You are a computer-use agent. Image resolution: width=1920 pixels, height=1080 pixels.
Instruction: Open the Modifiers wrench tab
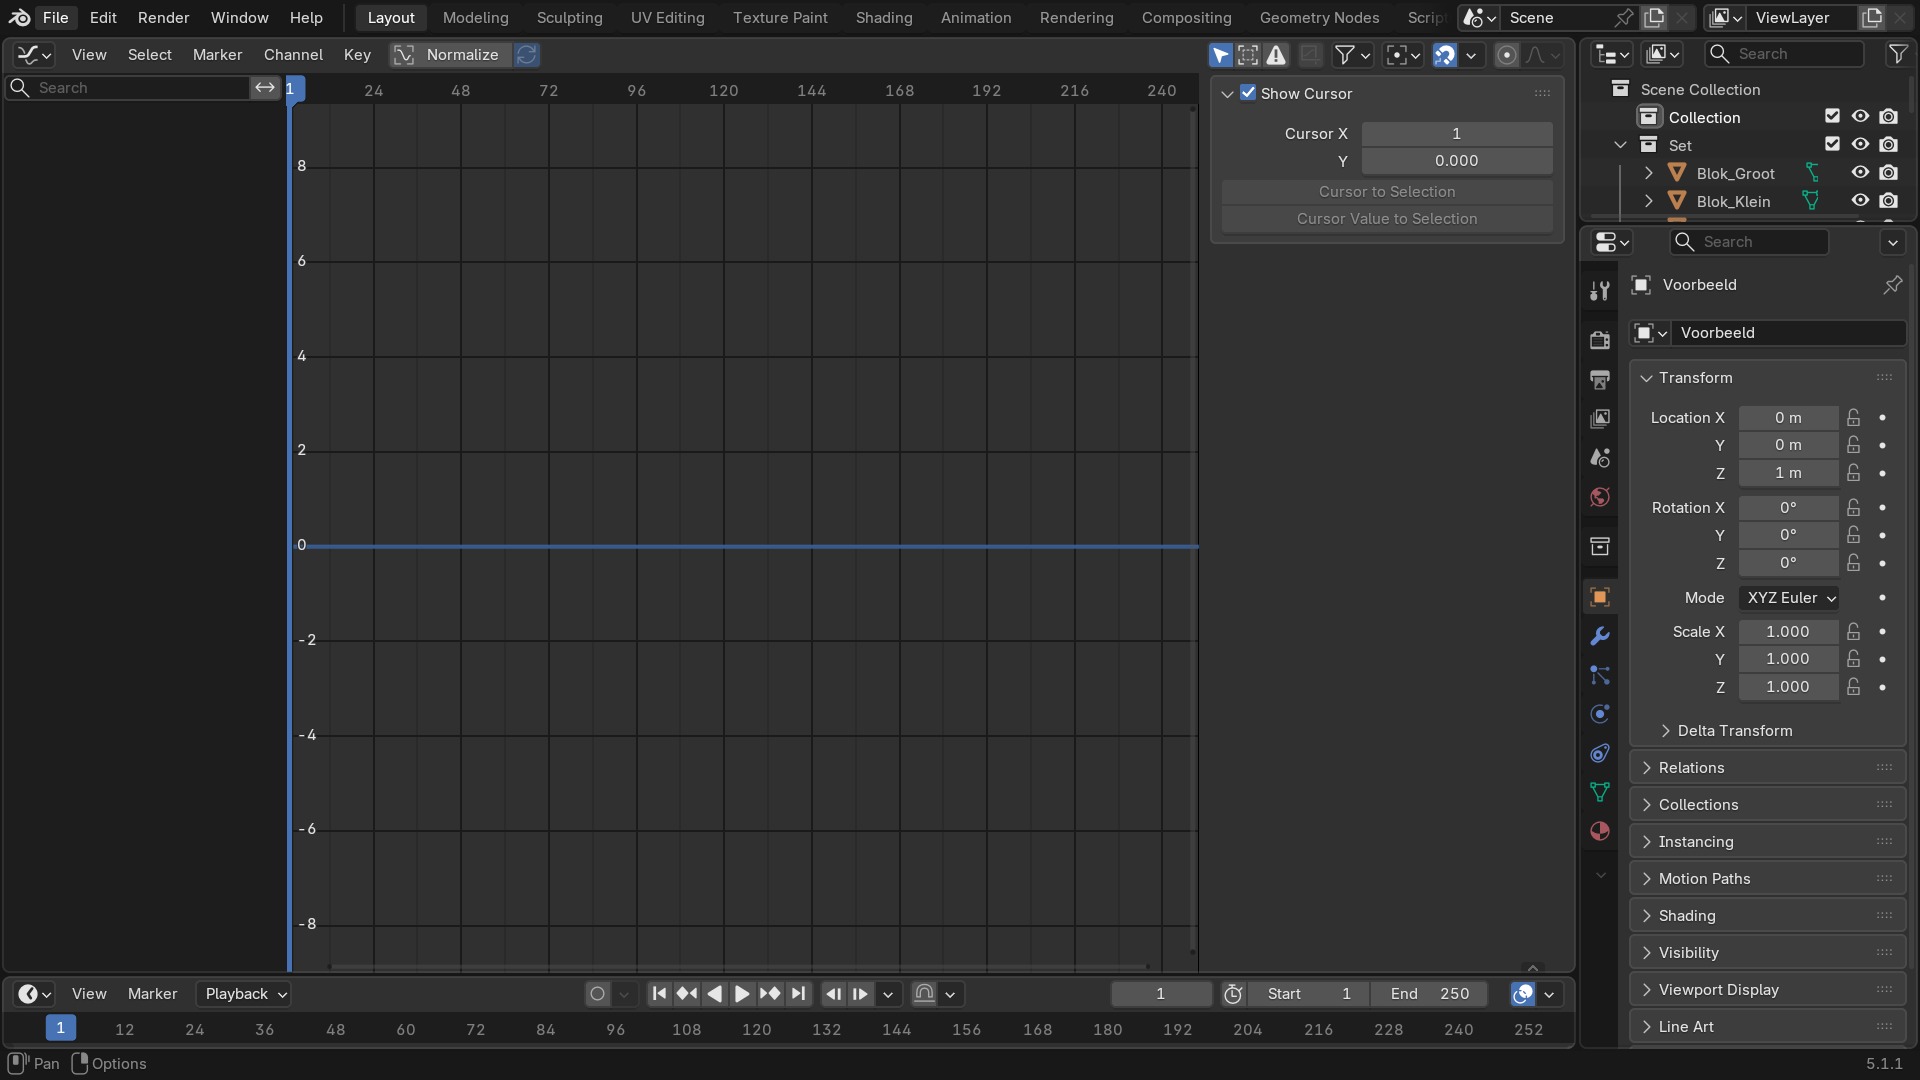point(1600,636)
